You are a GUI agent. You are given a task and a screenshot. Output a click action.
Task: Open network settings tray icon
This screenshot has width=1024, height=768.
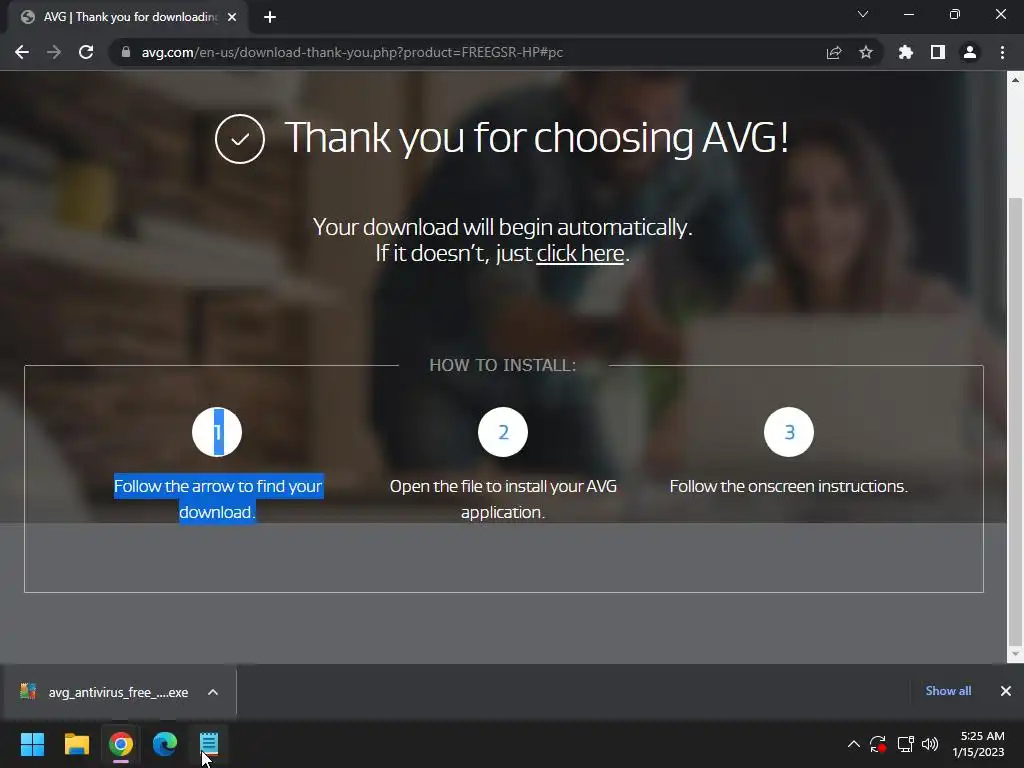tap(905, 744)
